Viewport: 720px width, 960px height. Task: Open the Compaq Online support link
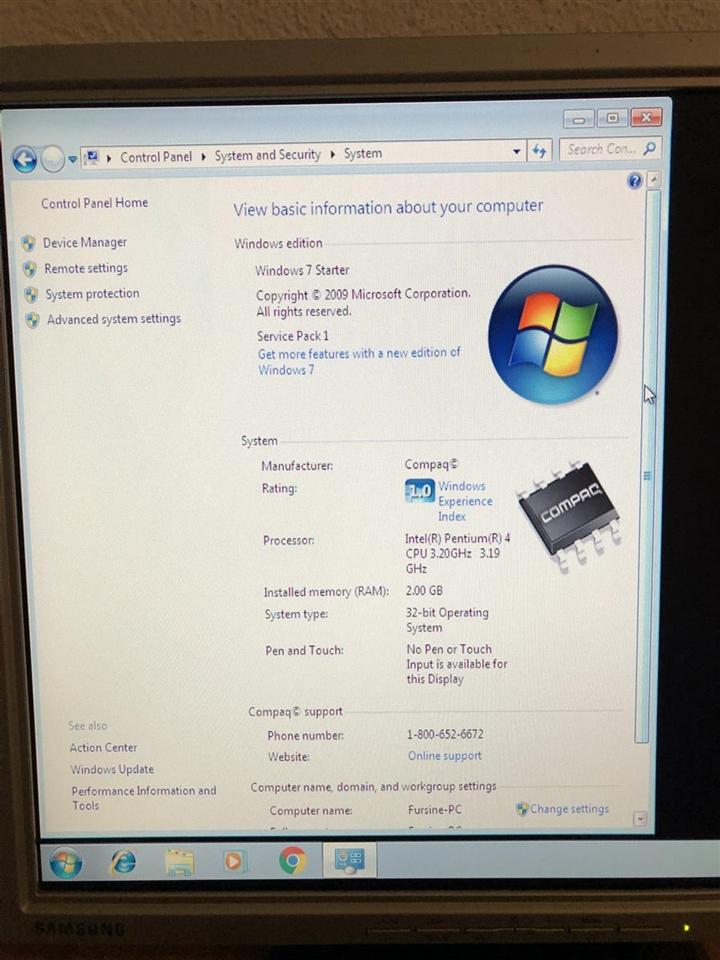pyautogui.click(x=444, y=756)
